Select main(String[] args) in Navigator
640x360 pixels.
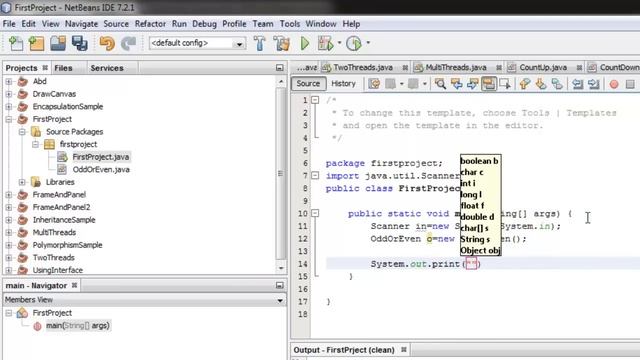click(x=78, y=326)
